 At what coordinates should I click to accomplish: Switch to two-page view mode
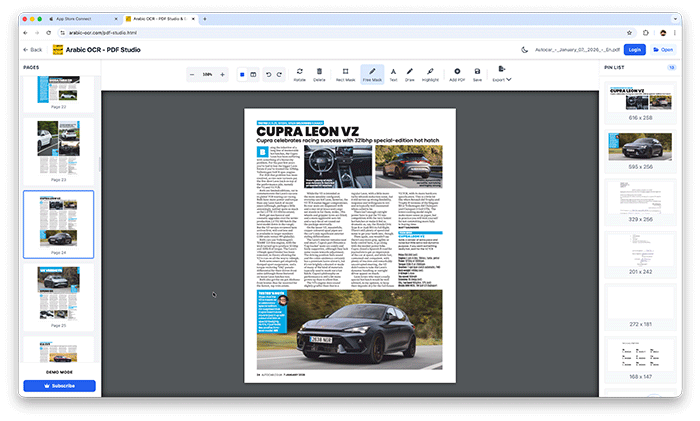(253, 75)
